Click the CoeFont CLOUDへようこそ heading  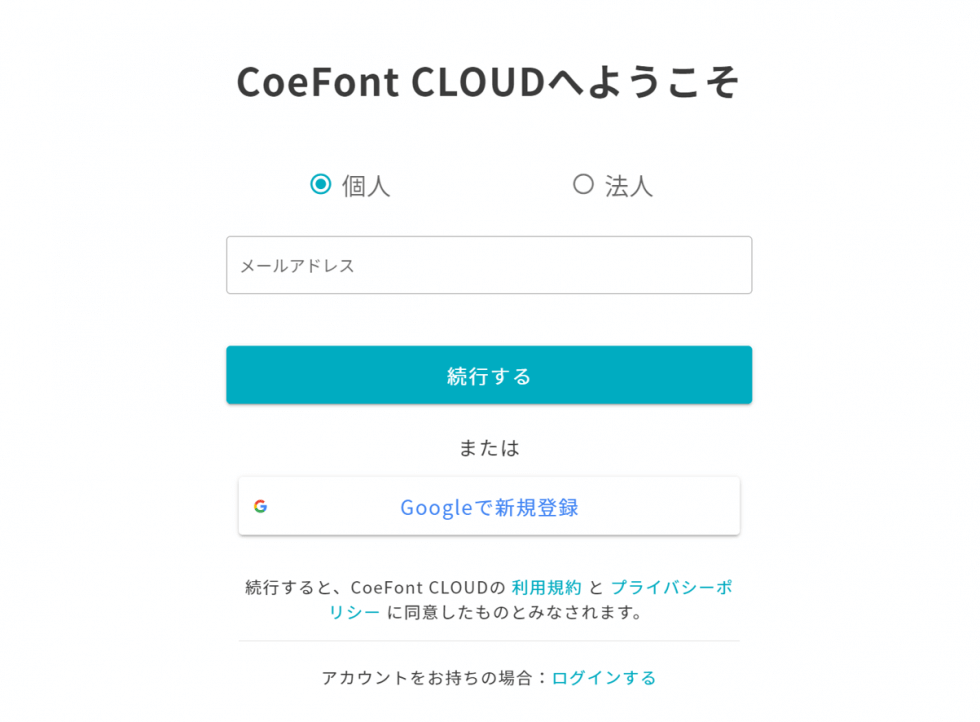point(489,82)
